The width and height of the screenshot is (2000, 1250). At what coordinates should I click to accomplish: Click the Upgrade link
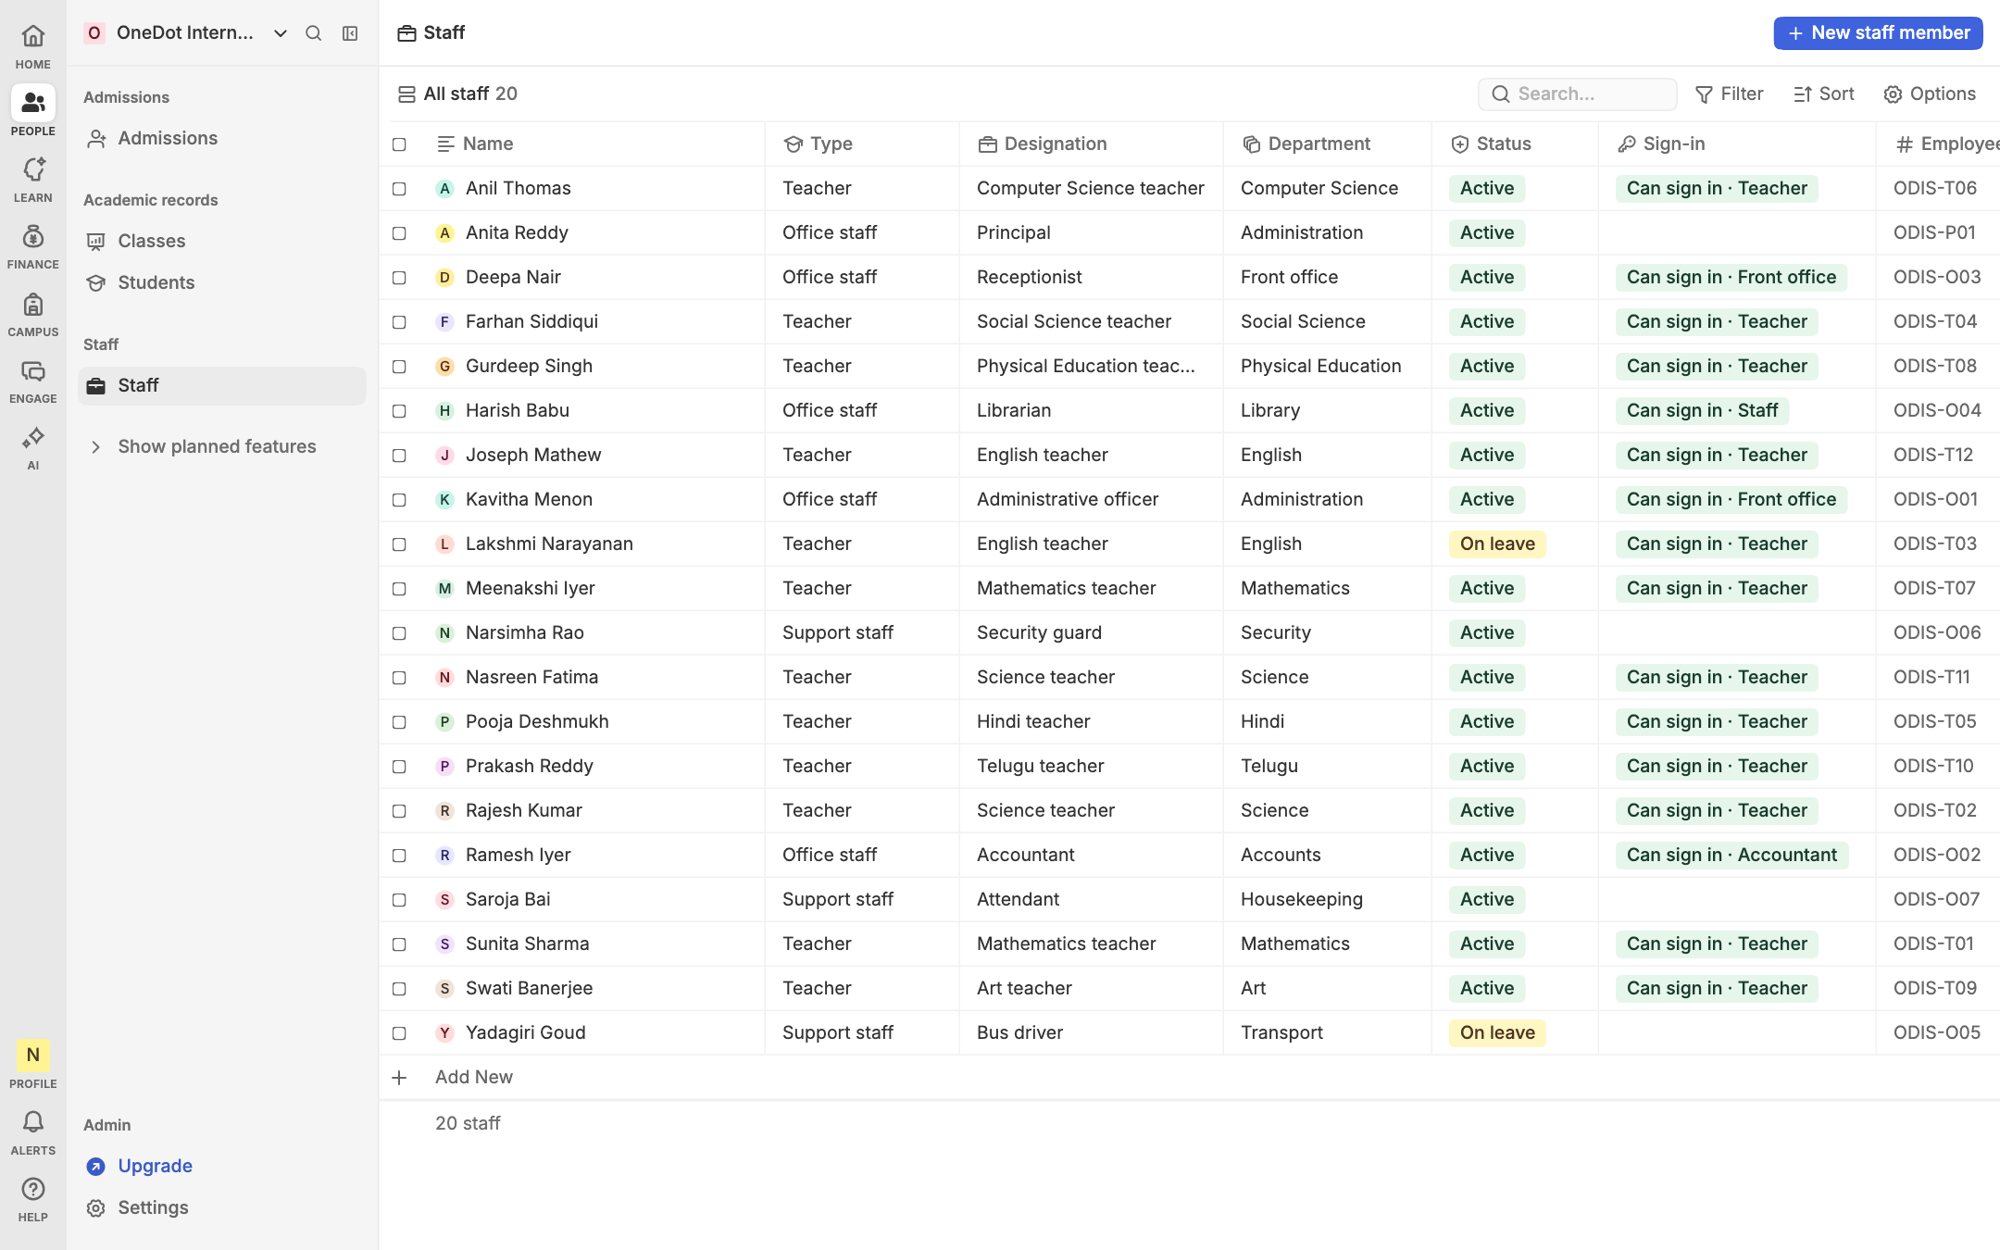(x=155, y=1166)
